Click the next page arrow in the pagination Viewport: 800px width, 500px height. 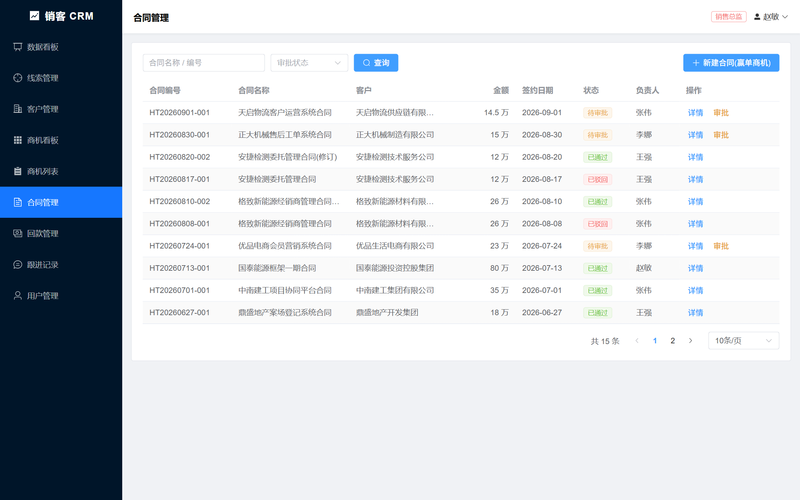(690, 340)
